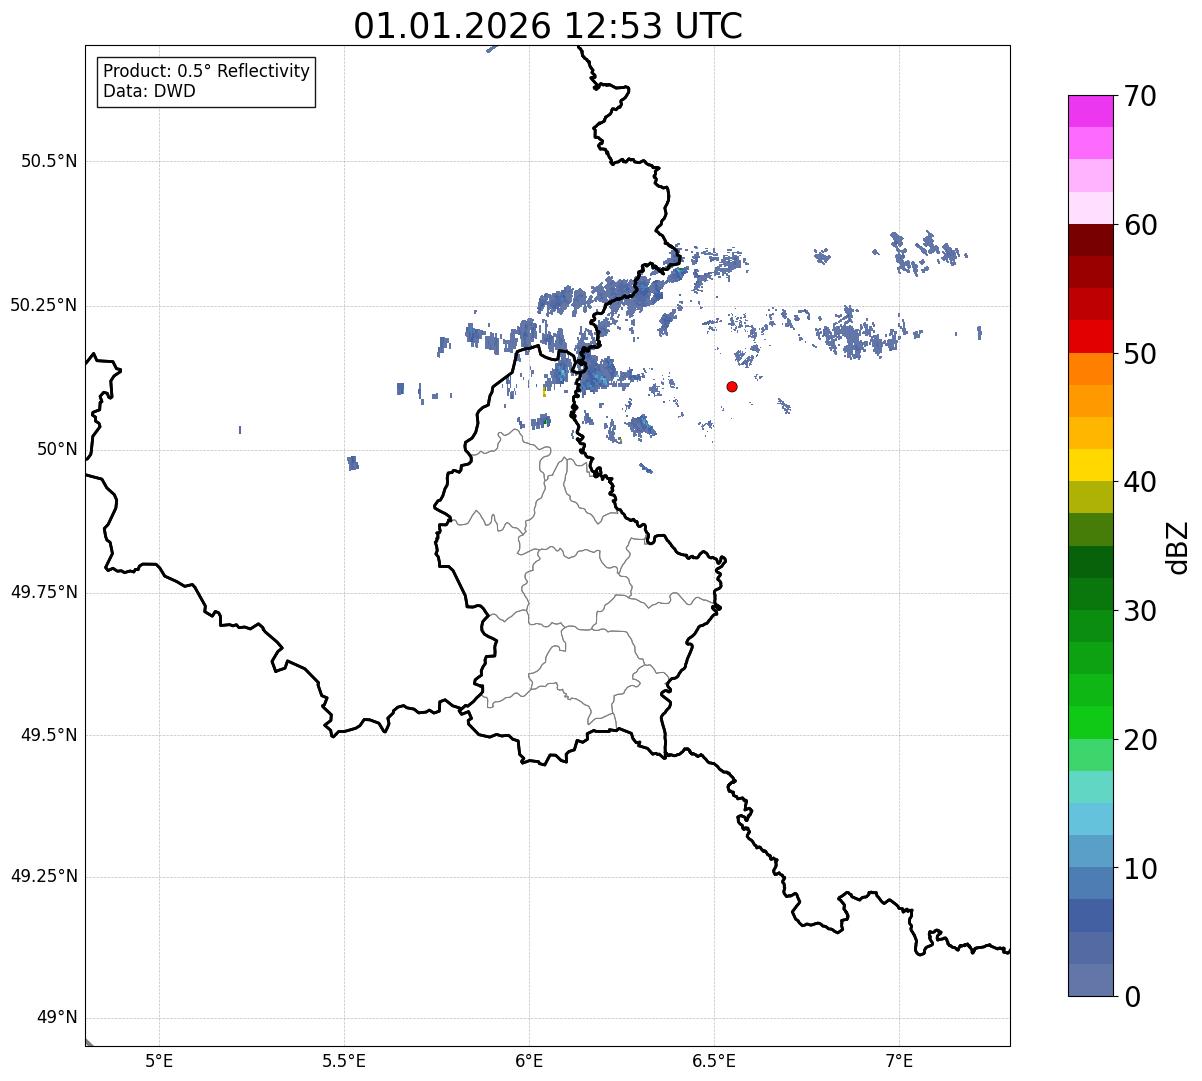Click the 'Product: 0.5° Reflectivity' label

206,72
